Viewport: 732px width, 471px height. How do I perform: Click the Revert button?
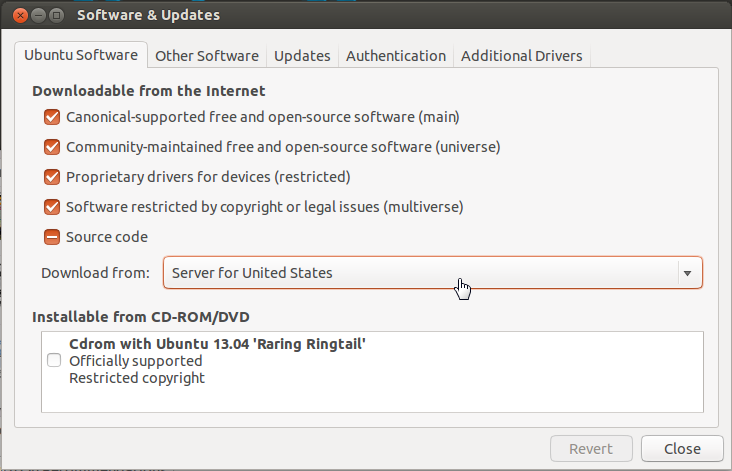pyautogui.click(x=592, y=449)
